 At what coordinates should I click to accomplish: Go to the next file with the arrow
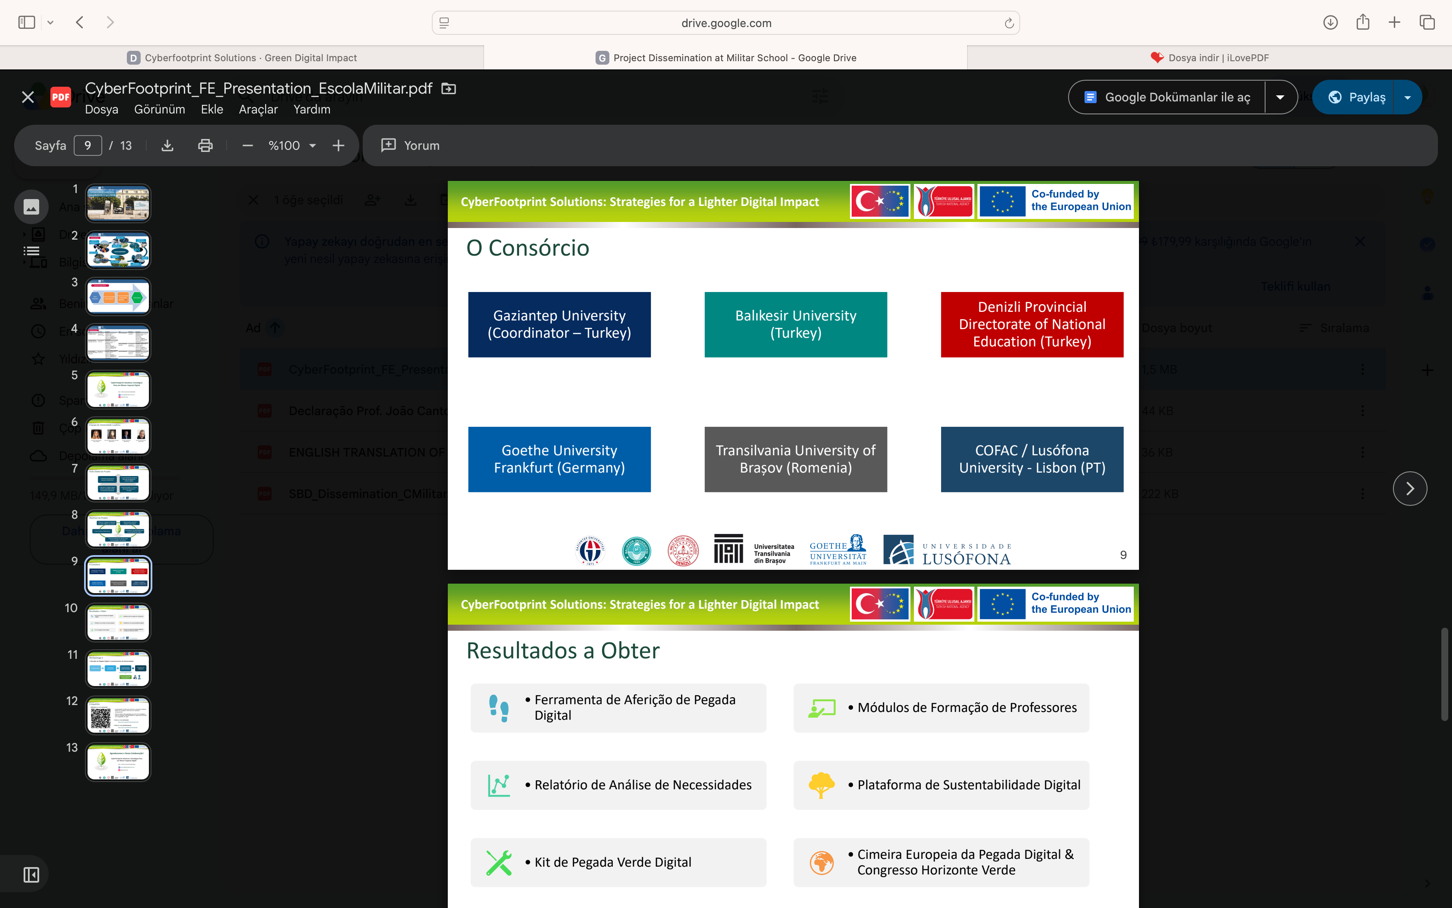pos(1410,489)
